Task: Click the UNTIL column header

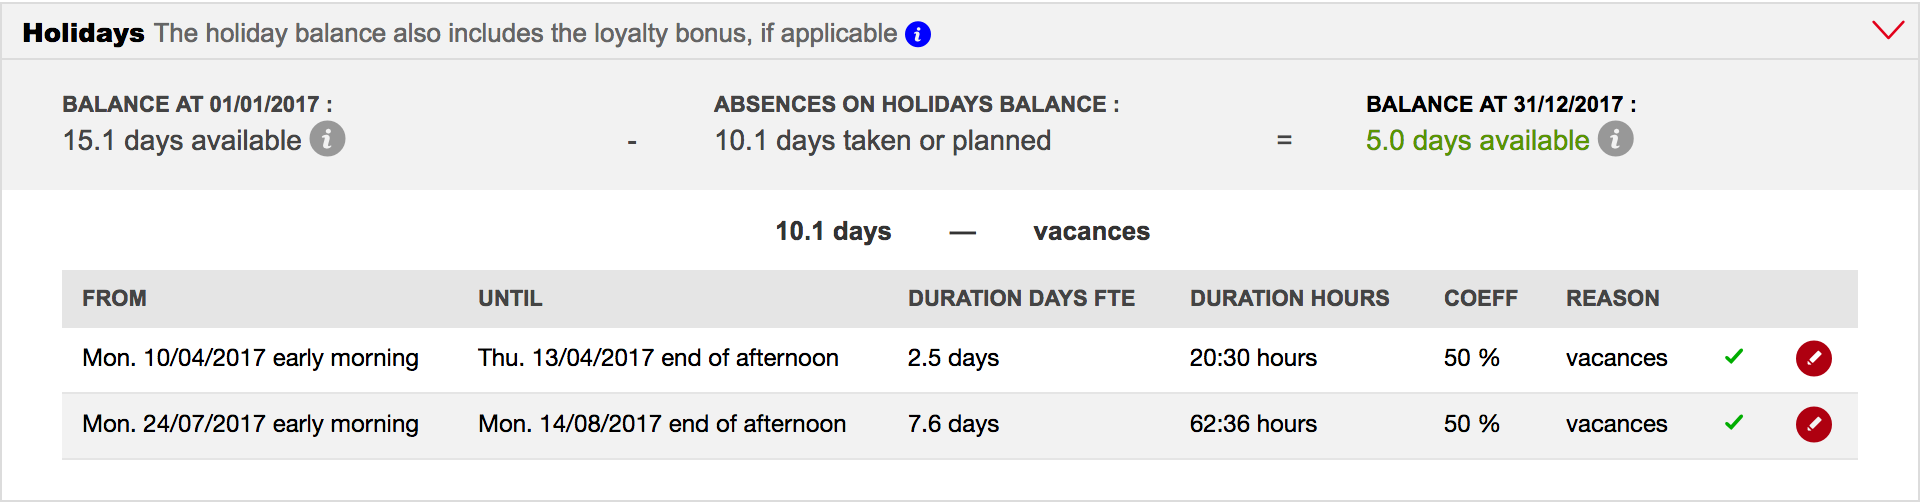Action: pyautogui.click(x=510, y=298)
